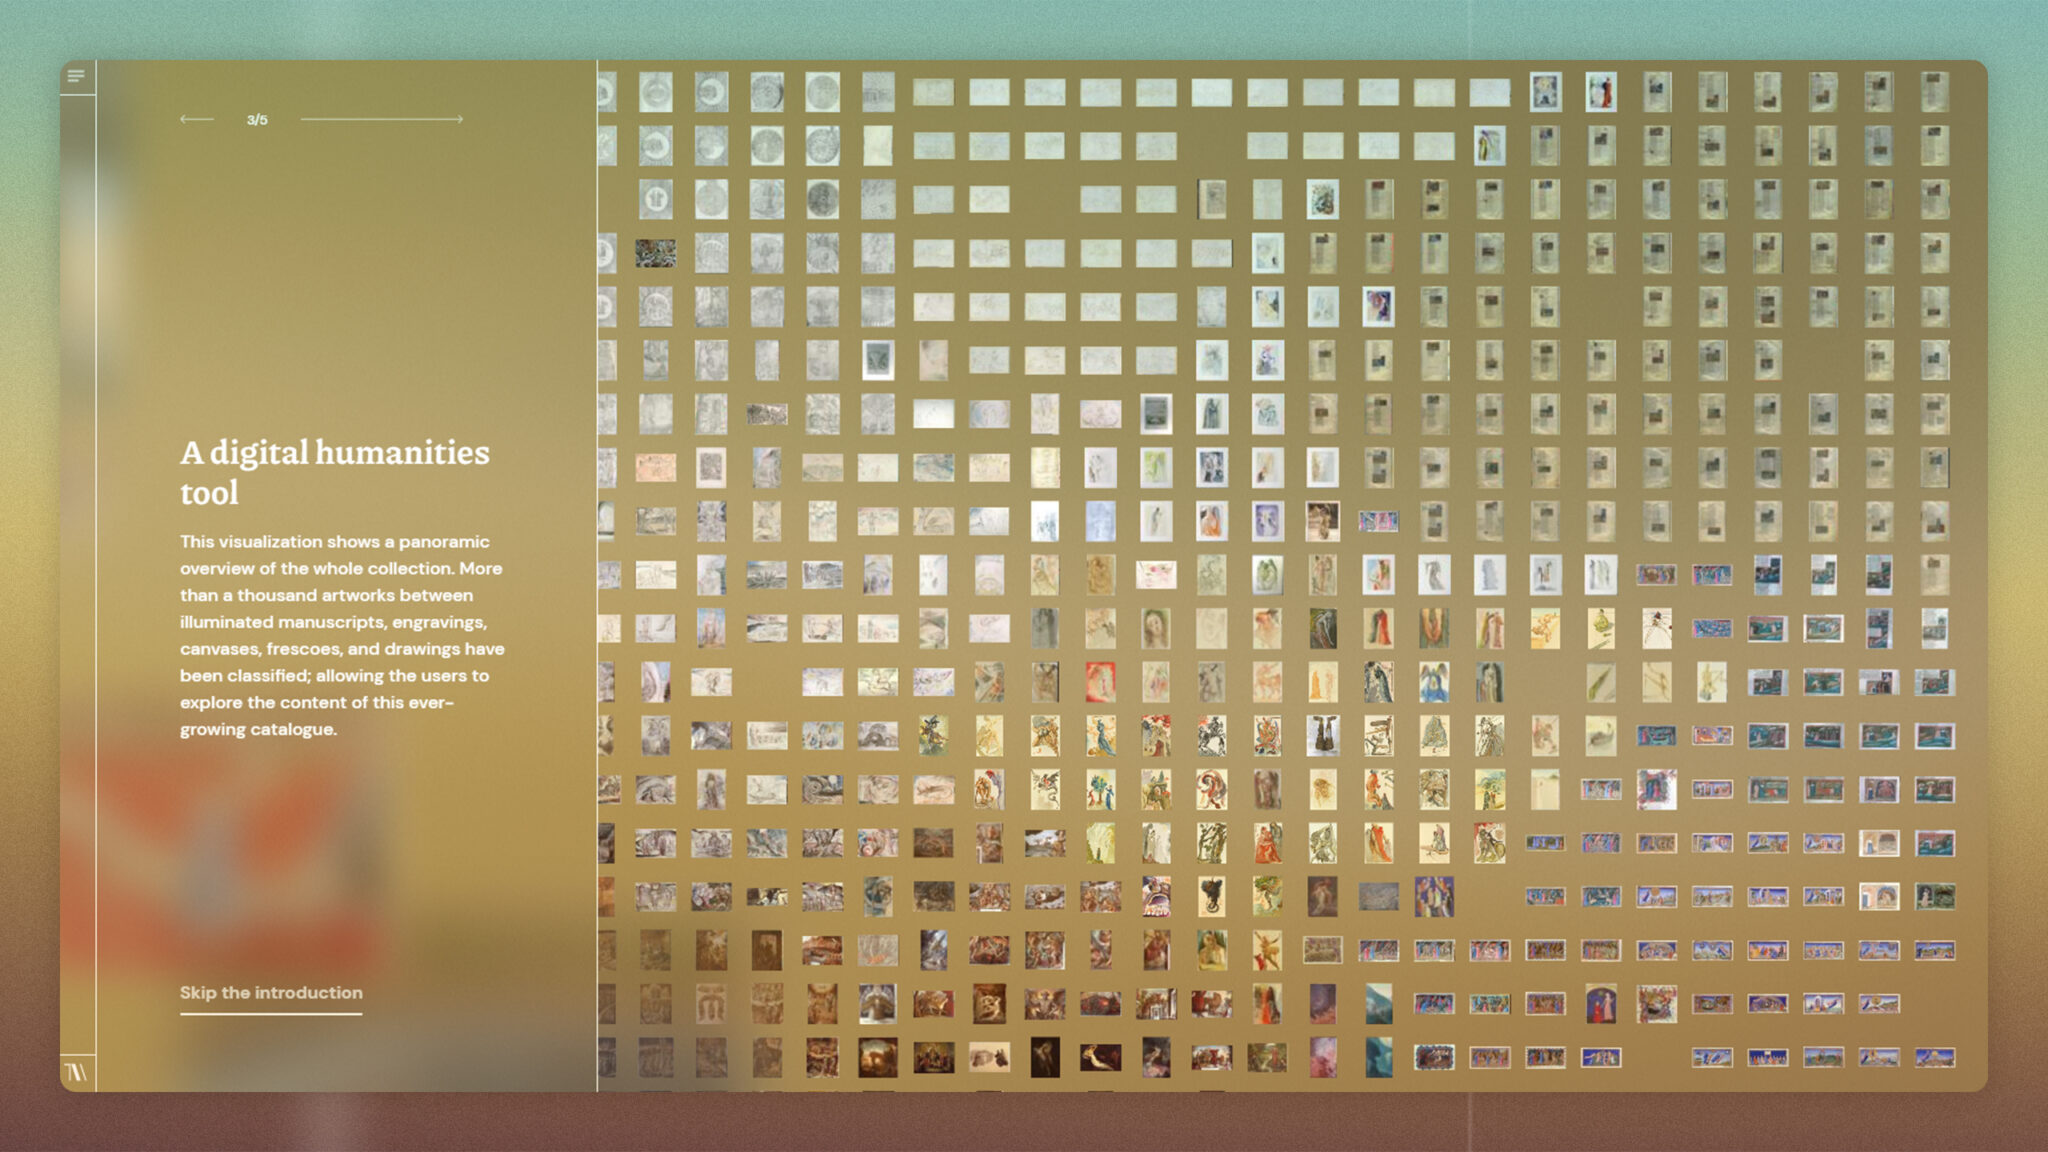This screenshot has width=2048, height=1152.
Task: Open the reclining nude on dark background thumbnail
Action: [x=1100, y=1058]
